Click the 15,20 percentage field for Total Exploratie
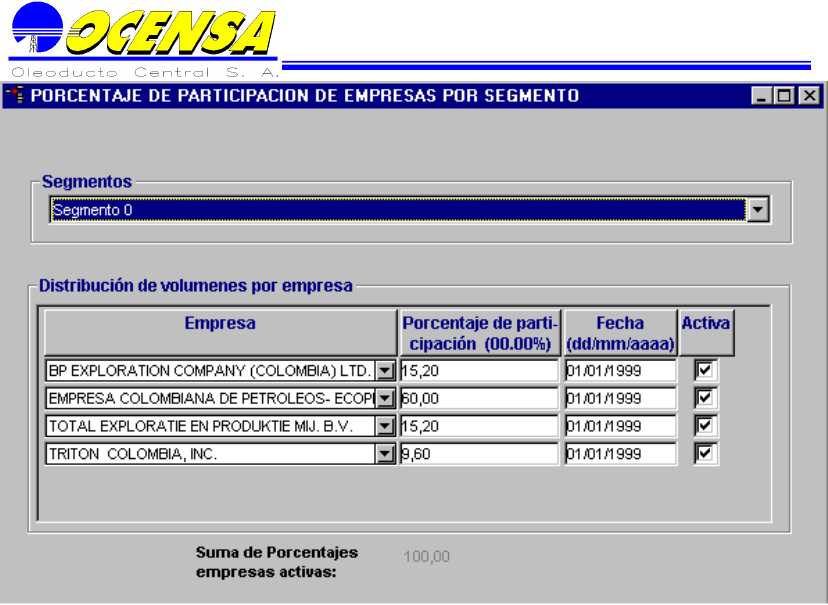The width and height of the screenshot is (828, 605). (x=479, y=426)
